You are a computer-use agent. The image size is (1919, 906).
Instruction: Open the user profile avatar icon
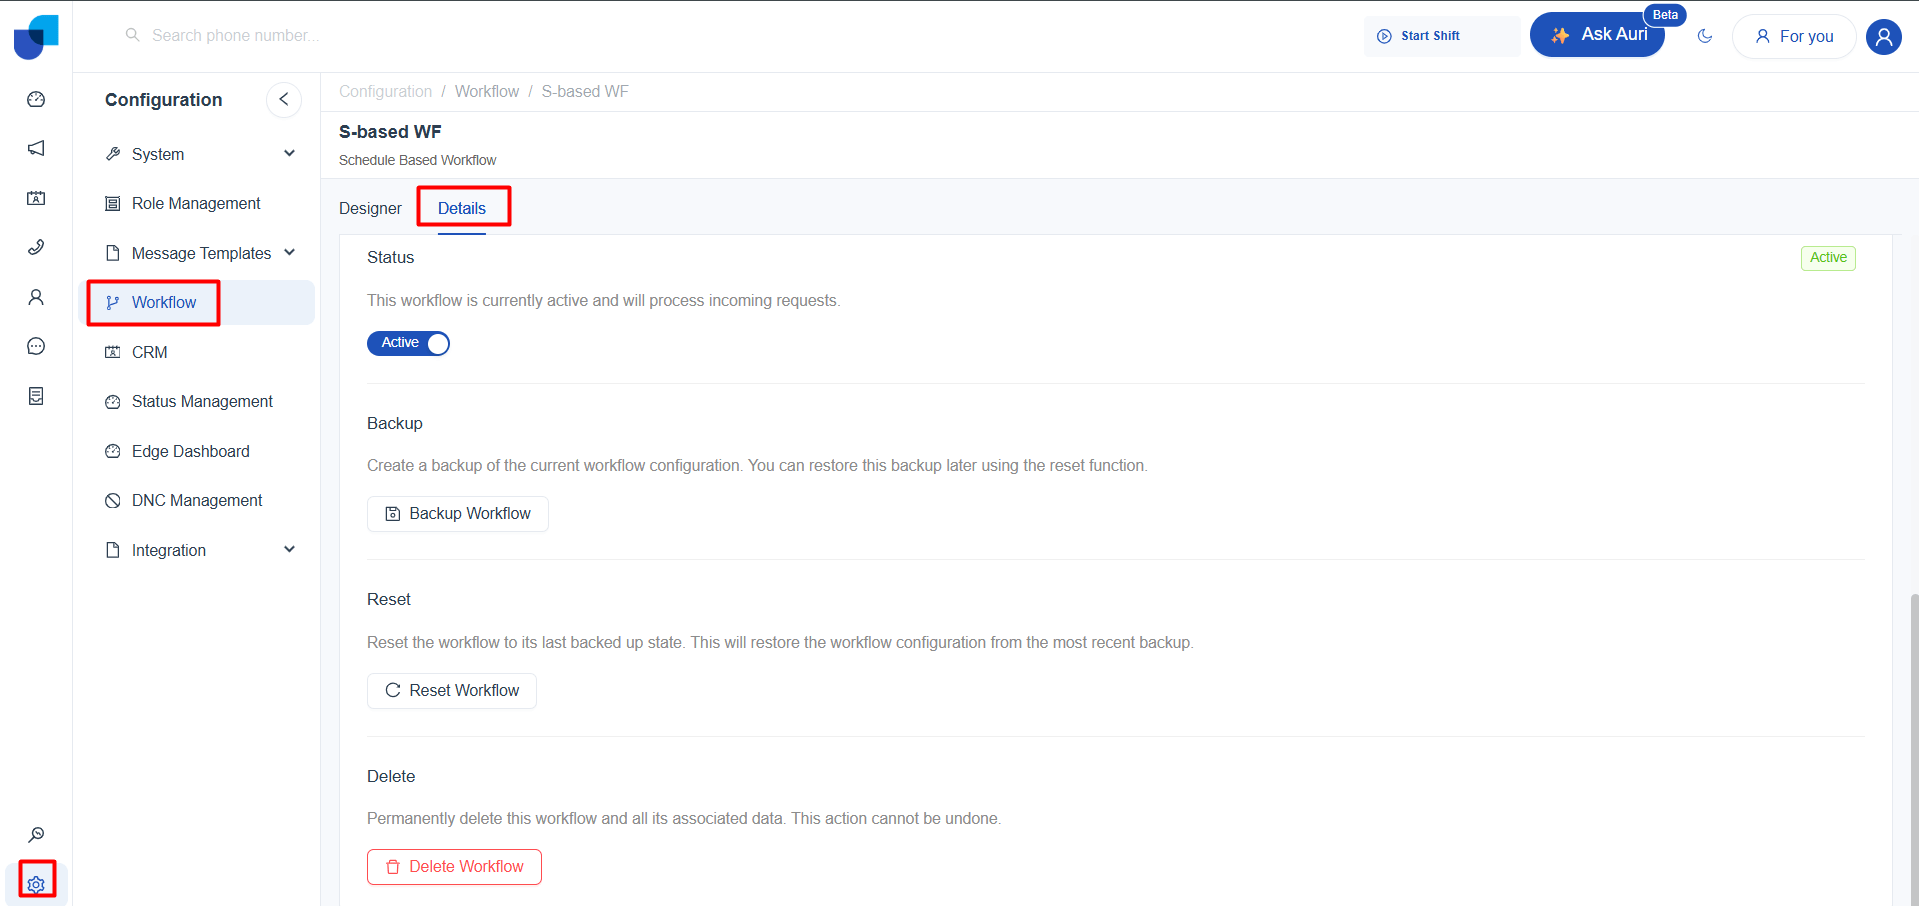pyautogui.click(x=1883, y=37)
